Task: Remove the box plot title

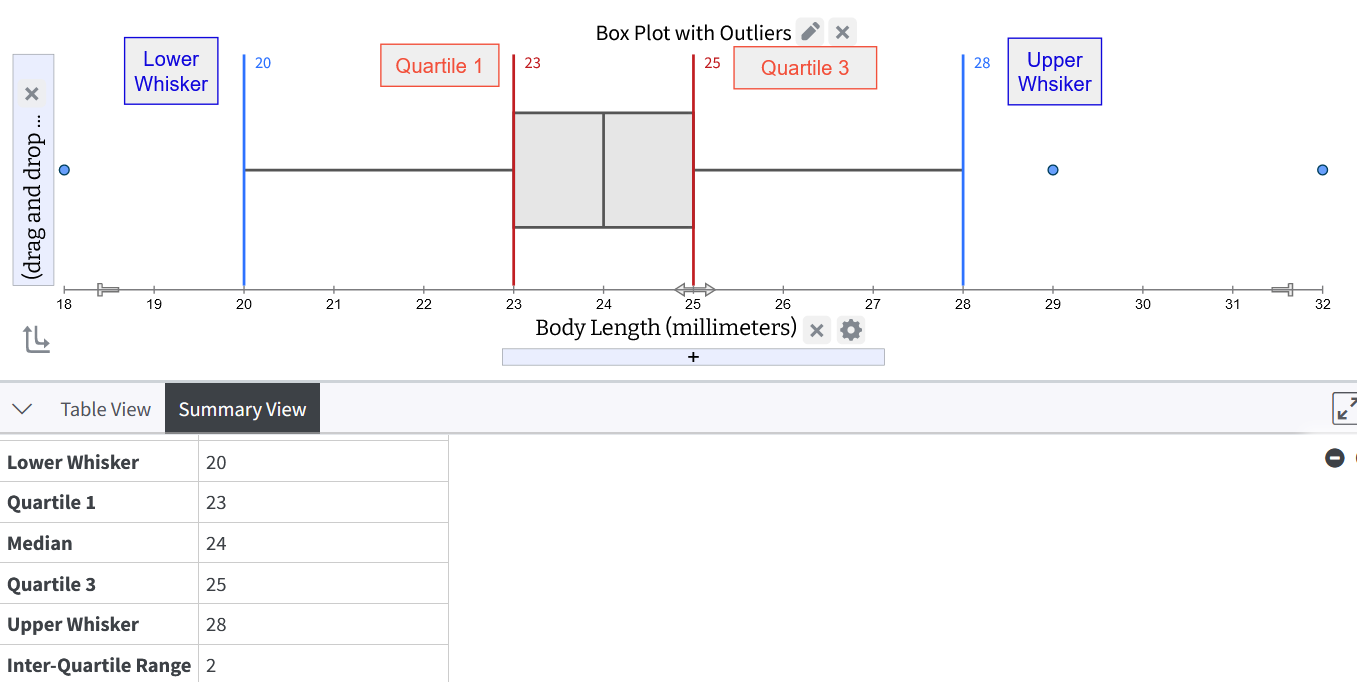Action: [843, 32]
